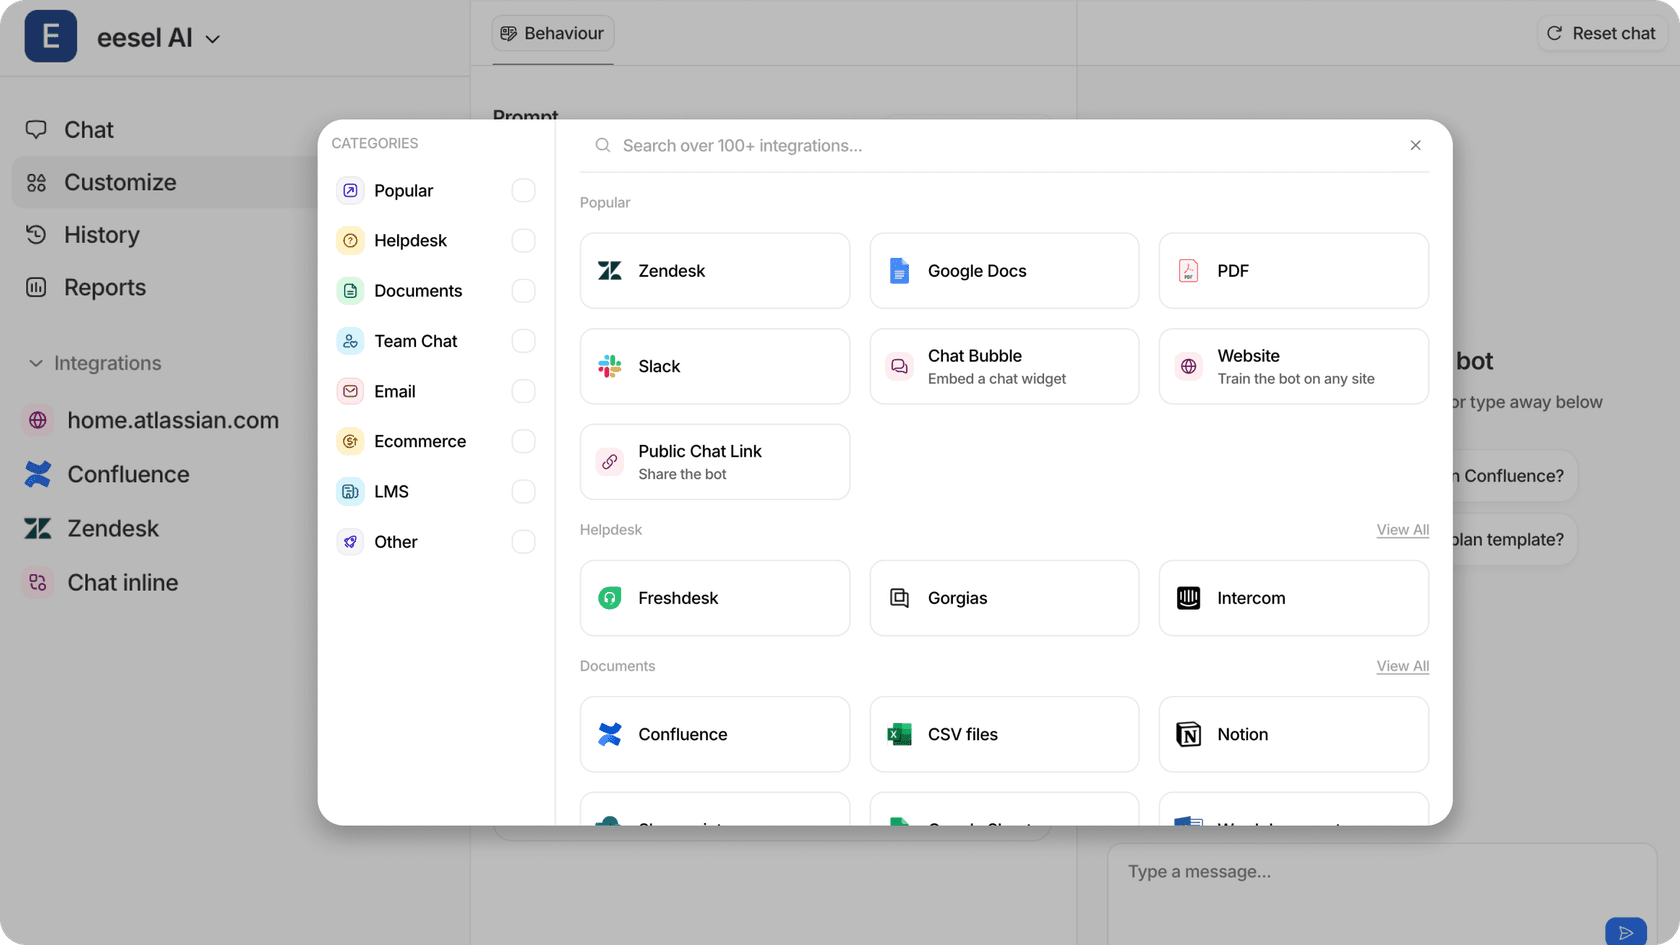Click the Zendesk logo icon in Popular

point(610,271)
